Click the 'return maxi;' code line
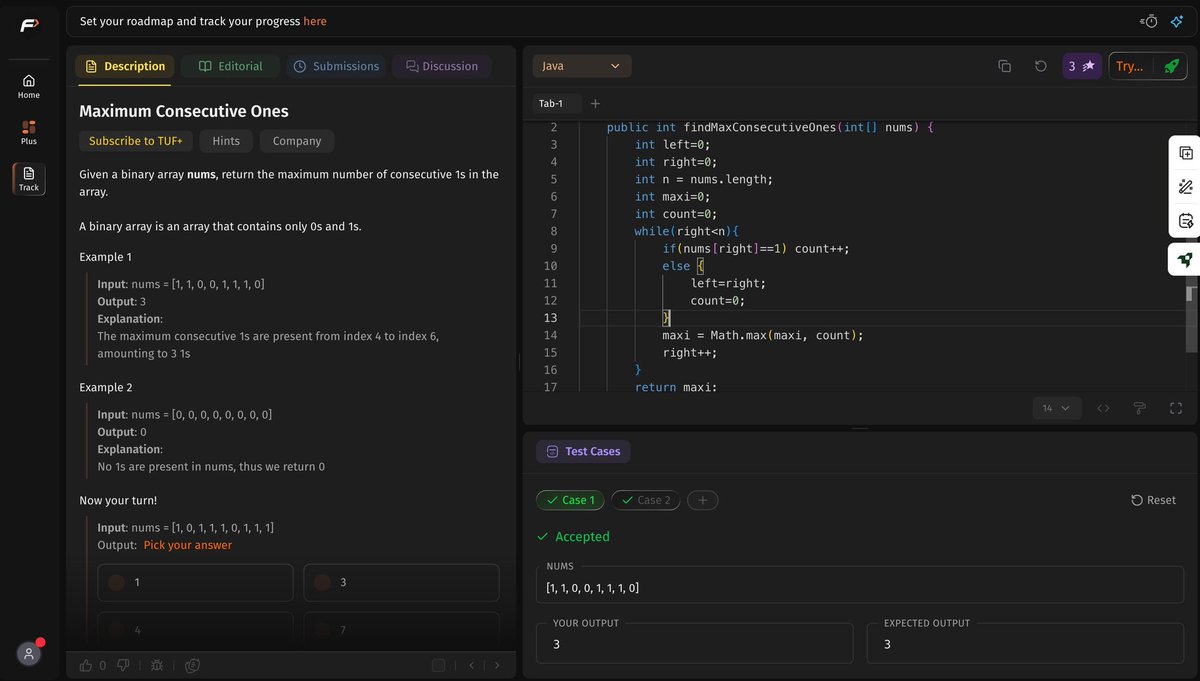Screen dimensions: 1200x681 pos(676,386)
